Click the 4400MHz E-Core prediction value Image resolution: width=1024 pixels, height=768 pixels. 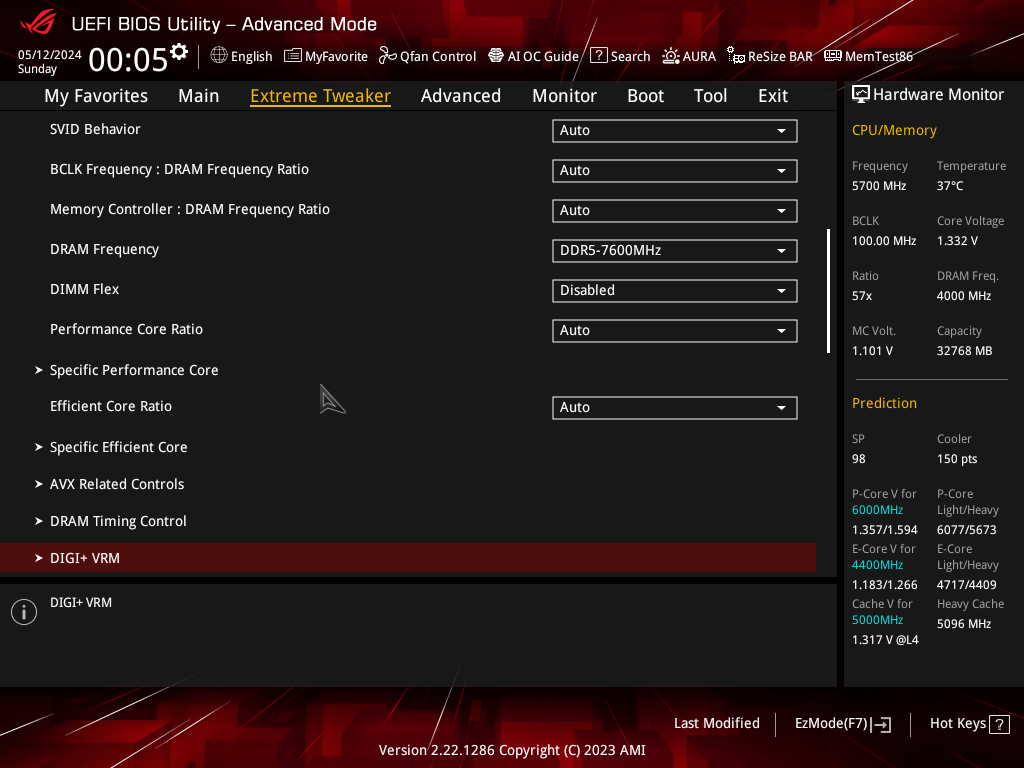[877, 565]
